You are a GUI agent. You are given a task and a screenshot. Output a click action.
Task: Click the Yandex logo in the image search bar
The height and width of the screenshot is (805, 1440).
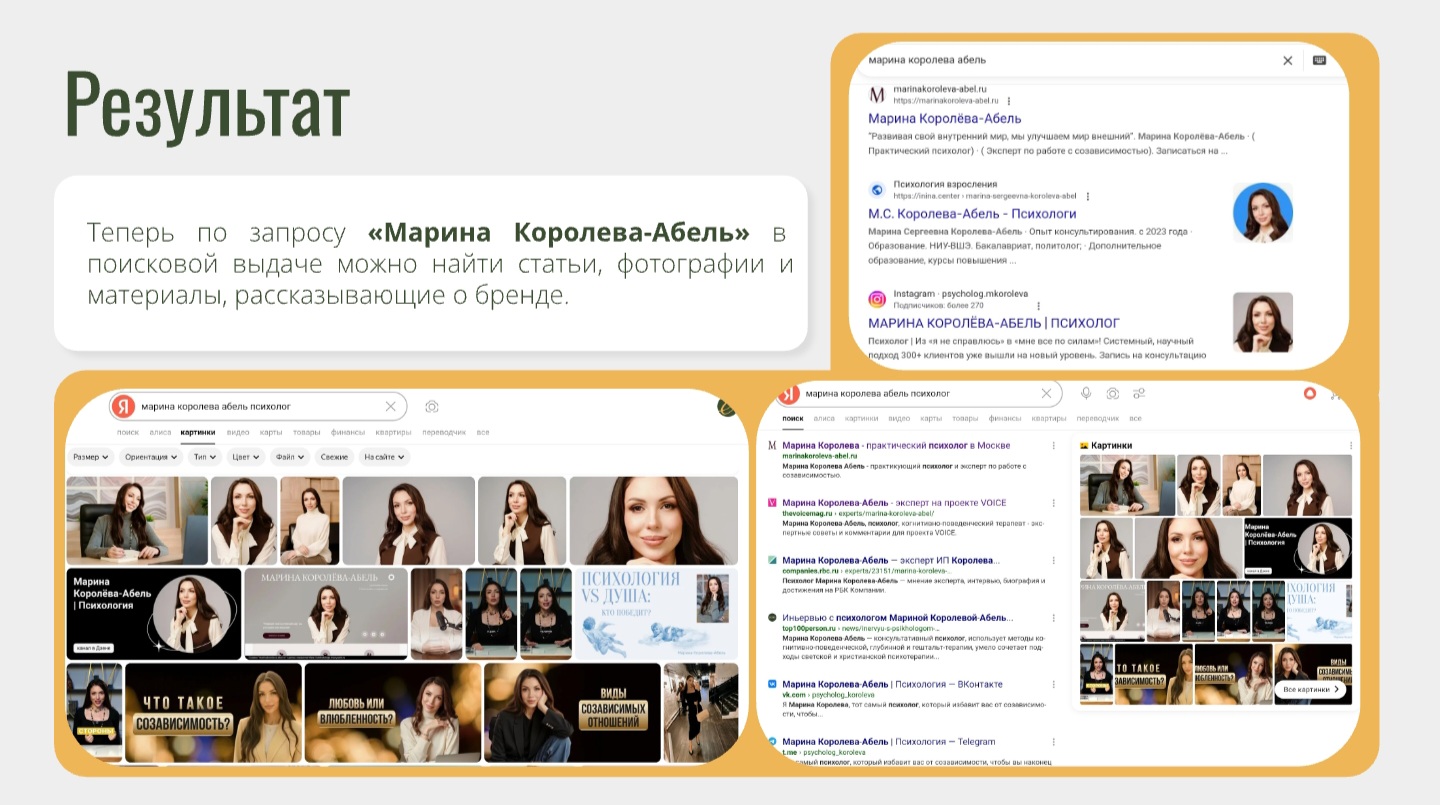tap(123, 406)
